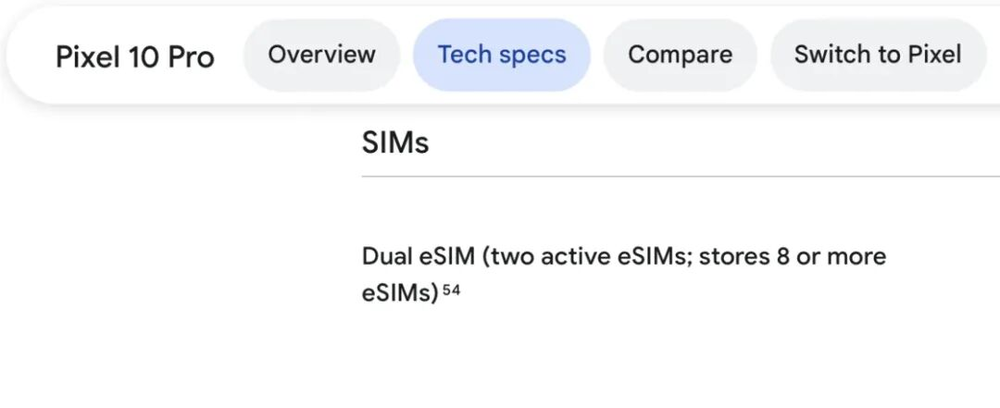Click the word "Pixel" in the page title
The width and height of the screenshot is (1000, 408).
point(86,56)
